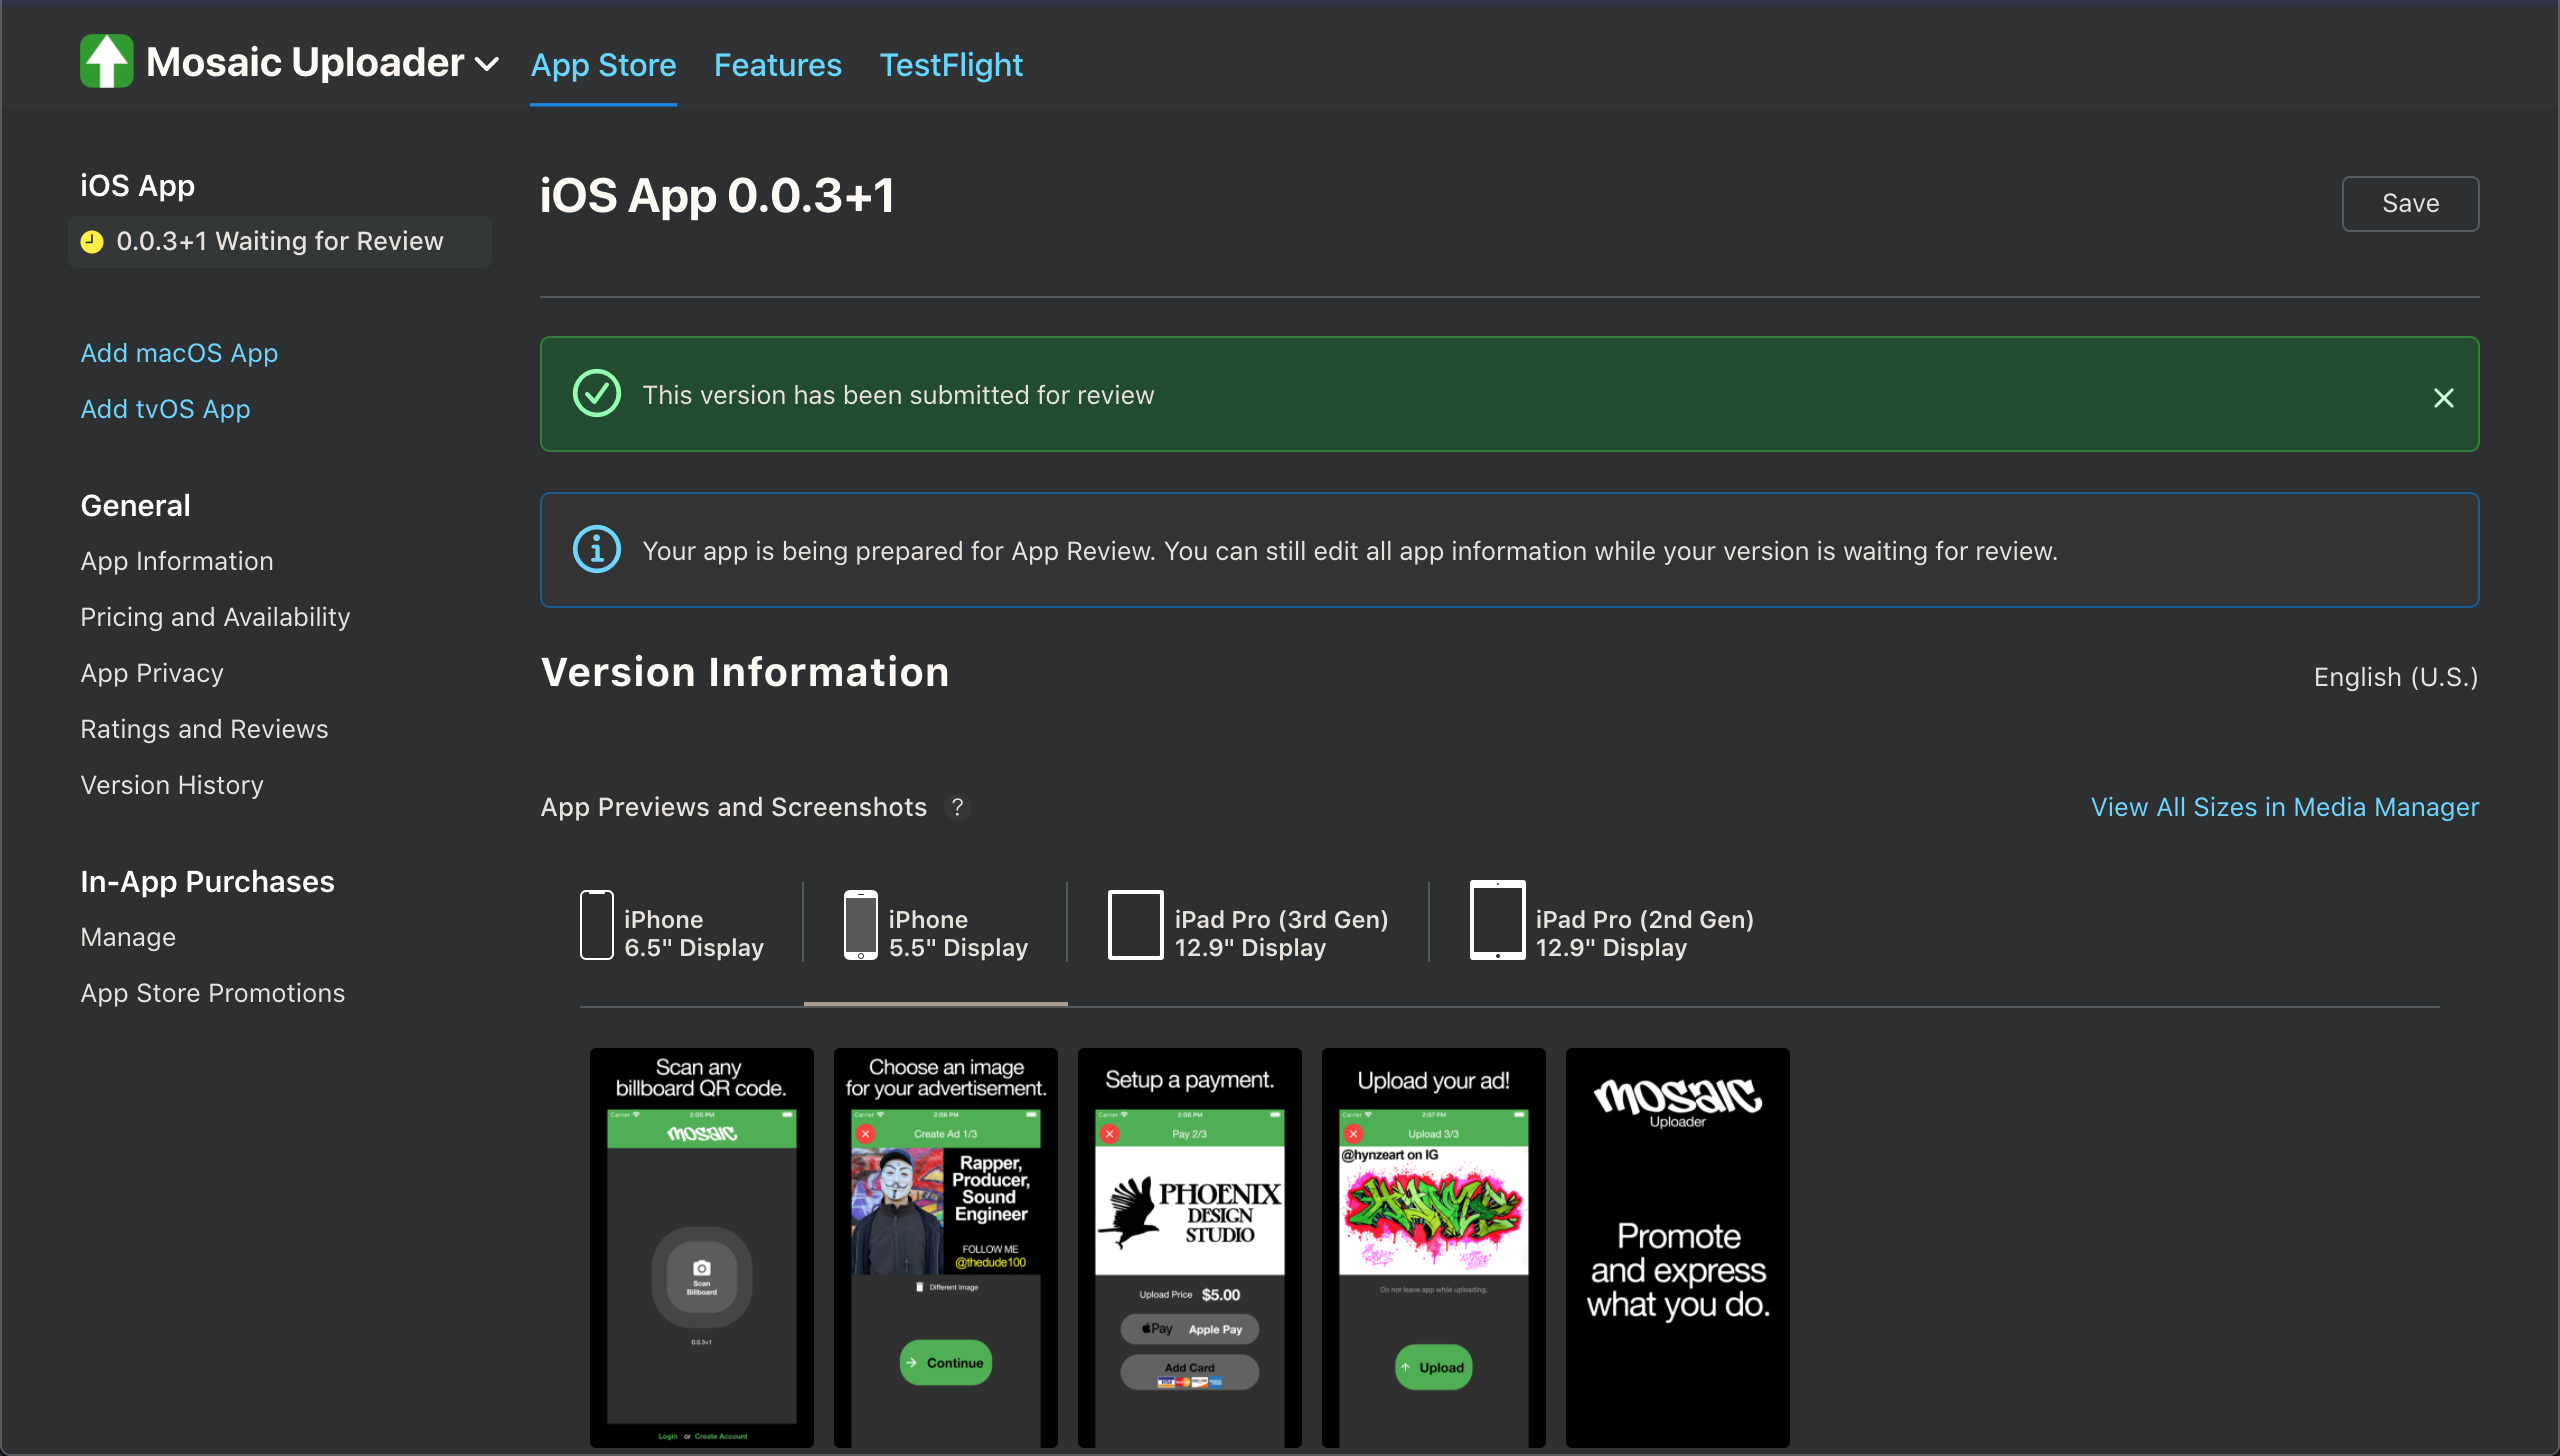Switch to the TestFlight tab

pyautogui.click(x=950, y=65)
